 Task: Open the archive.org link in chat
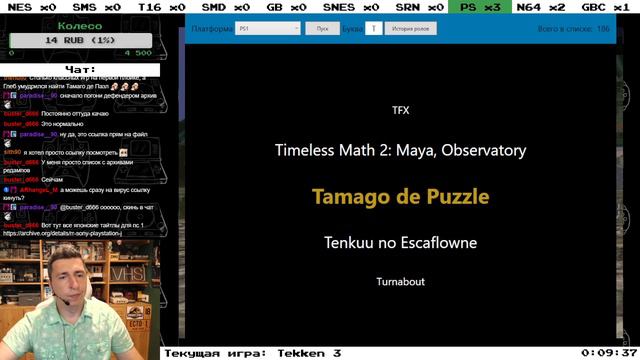pyautogui.click(x=62, y=233)
